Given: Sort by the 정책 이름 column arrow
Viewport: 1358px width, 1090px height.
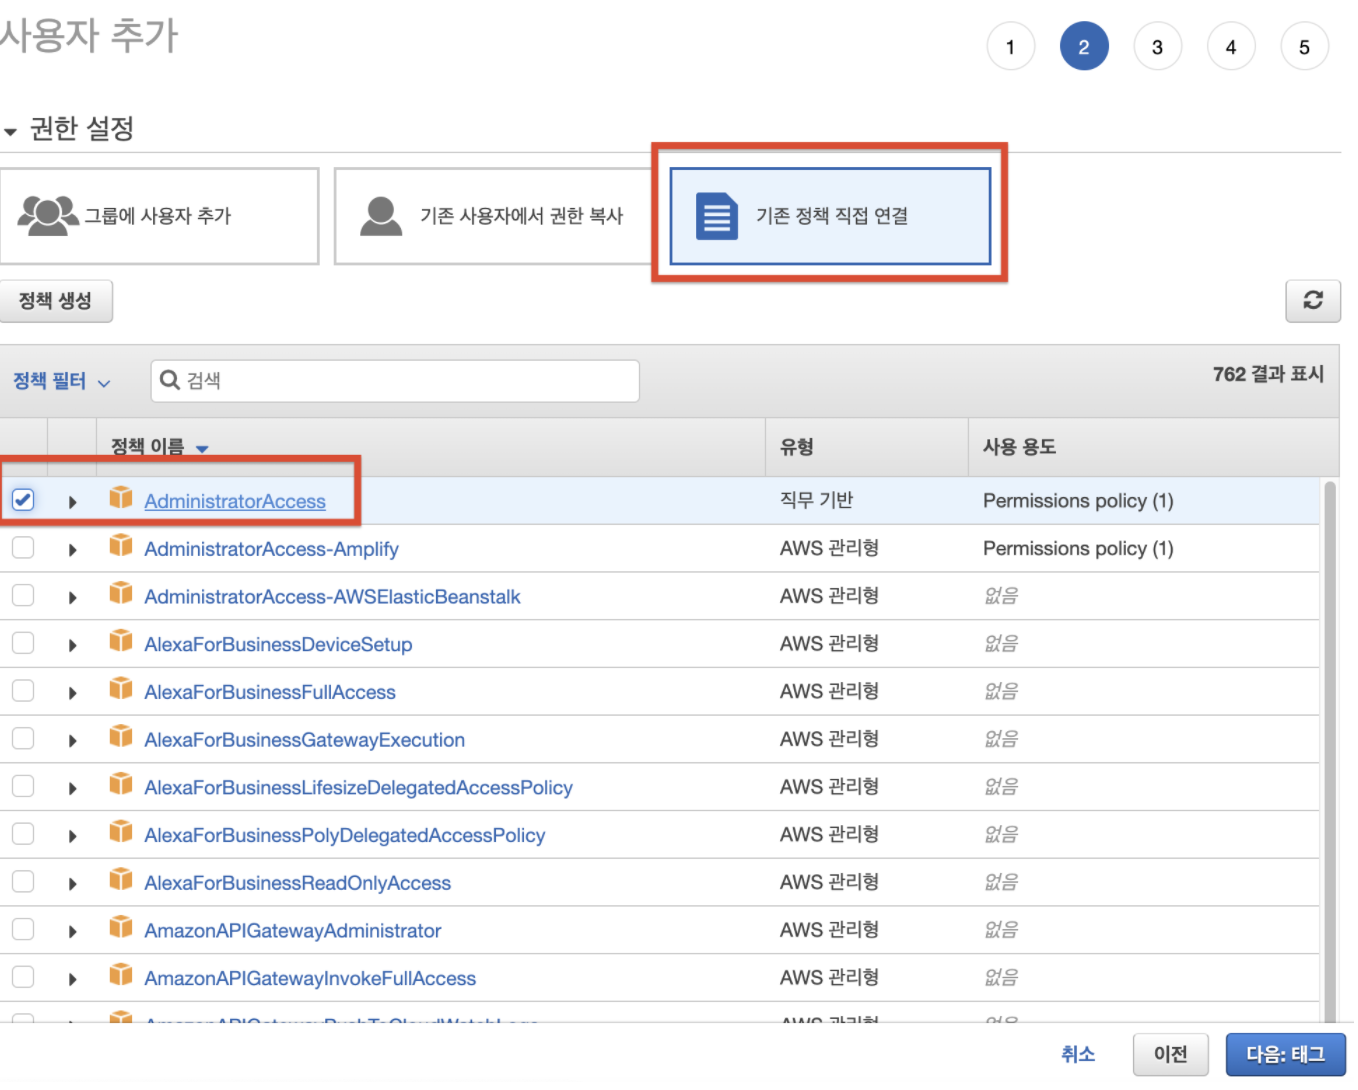Looking at the screenshot, I should pyautogui.click(x=202, y=449).
